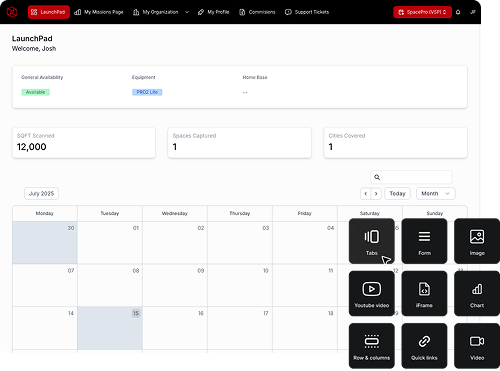Screen dimensions: 500x371
Task: Select the Form widget tile
Action: click(424, 241)
